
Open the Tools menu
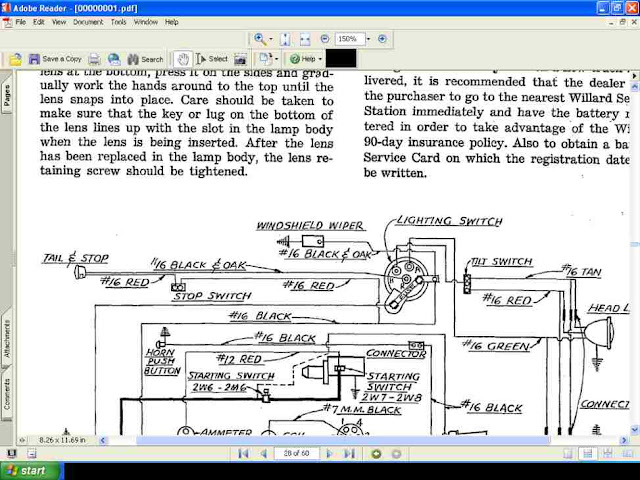(119, 22)
